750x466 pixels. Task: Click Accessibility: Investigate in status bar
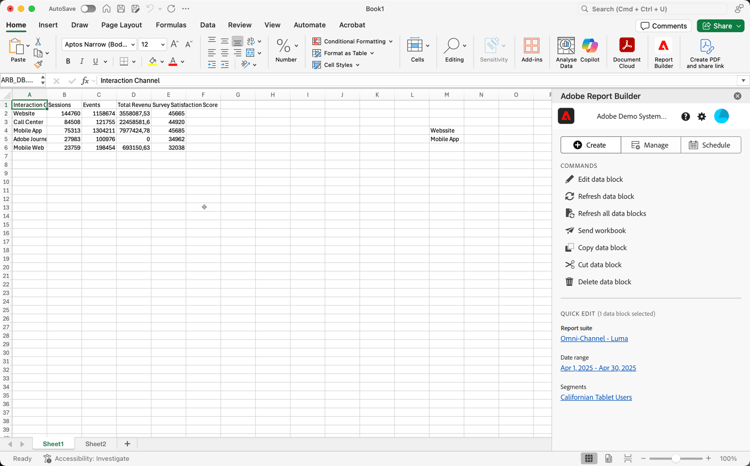[87, 458]
